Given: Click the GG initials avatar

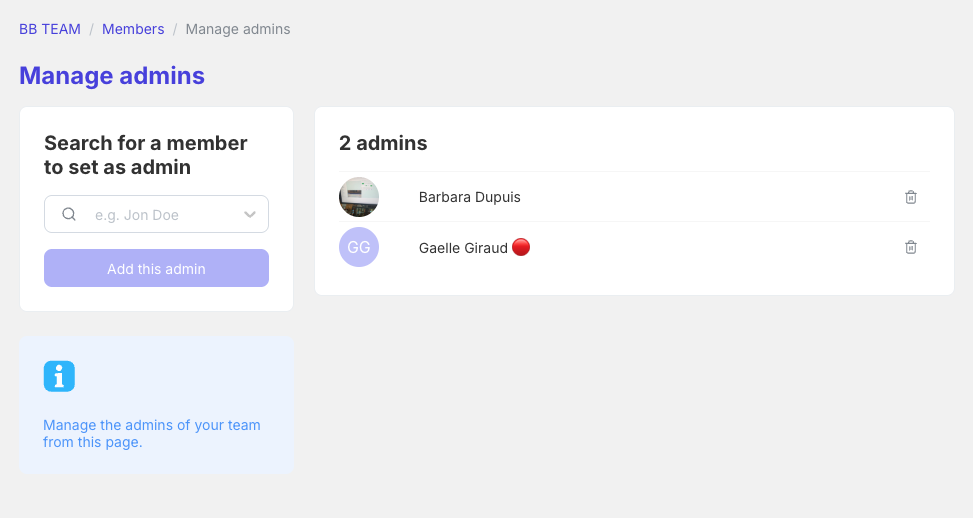Looking at the screenshot, I should tap(359, 247).
